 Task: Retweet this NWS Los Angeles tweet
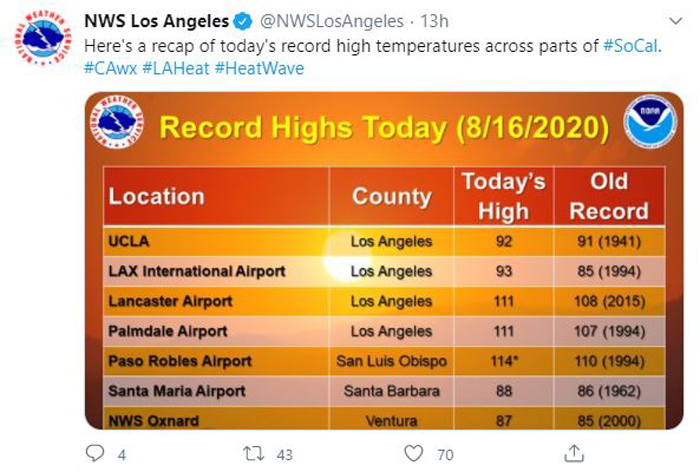pos(253,454)
